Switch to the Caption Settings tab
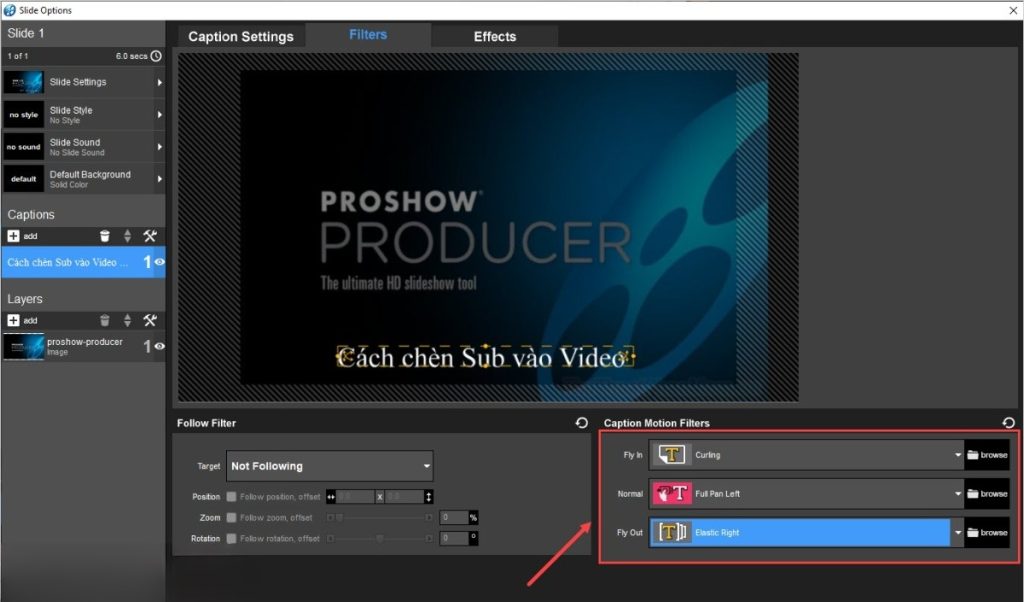This screenshot has height=602, width=1024. (241, 35)
